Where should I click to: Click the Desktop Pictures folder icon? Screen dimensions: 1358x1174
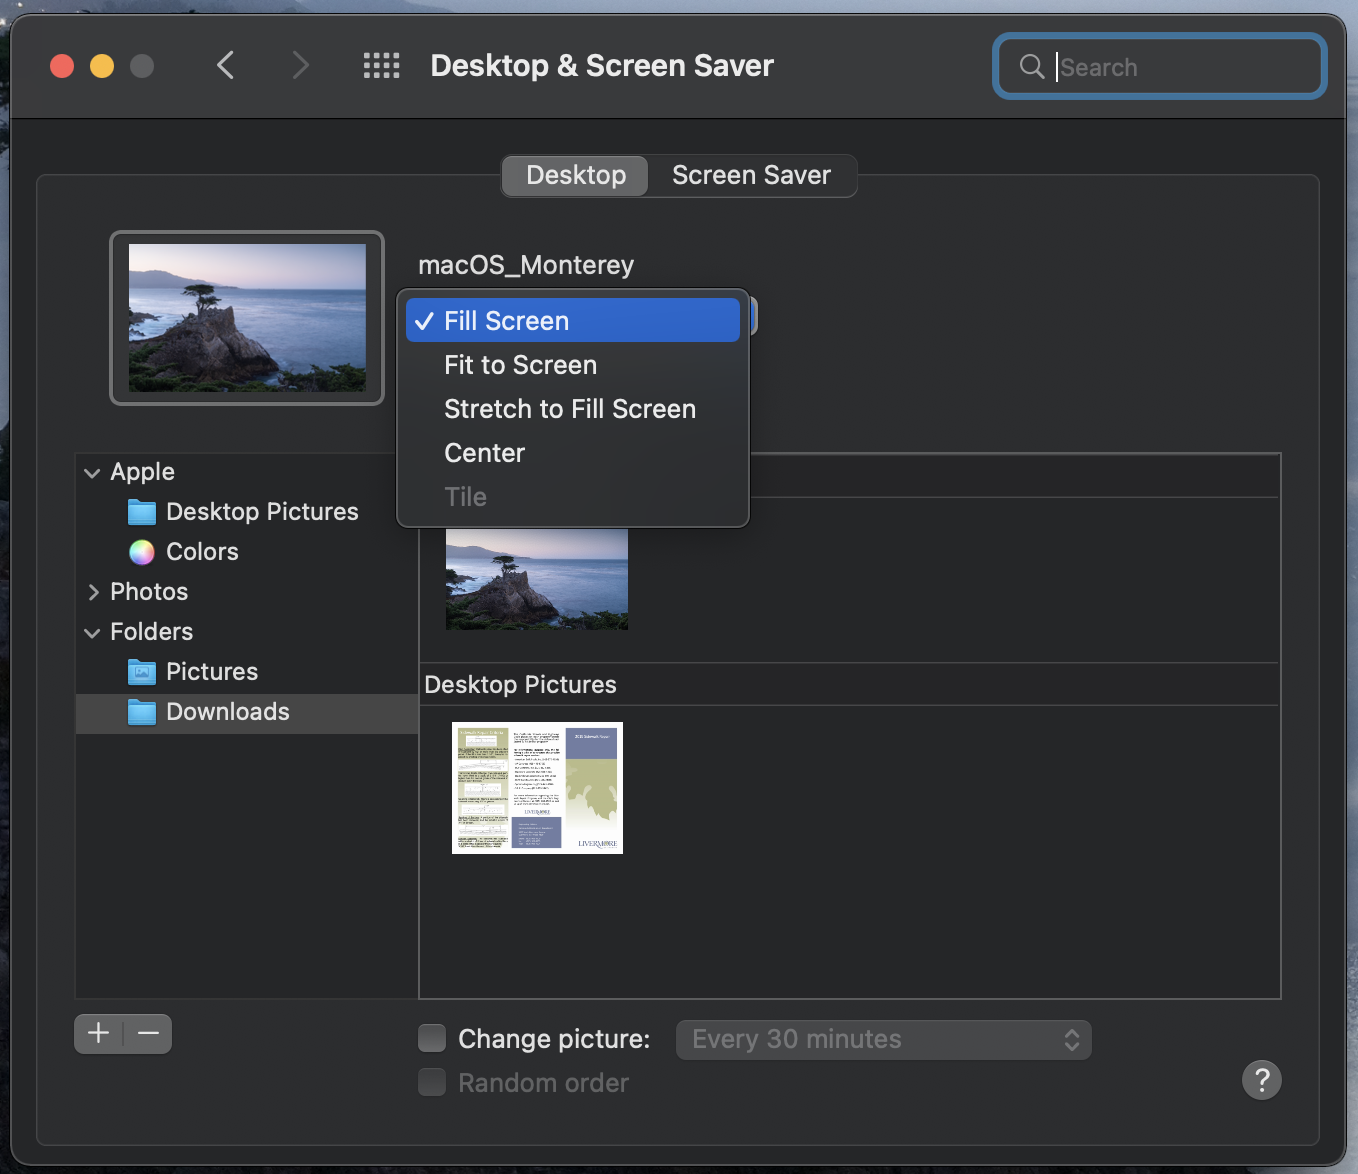(142, 512)
